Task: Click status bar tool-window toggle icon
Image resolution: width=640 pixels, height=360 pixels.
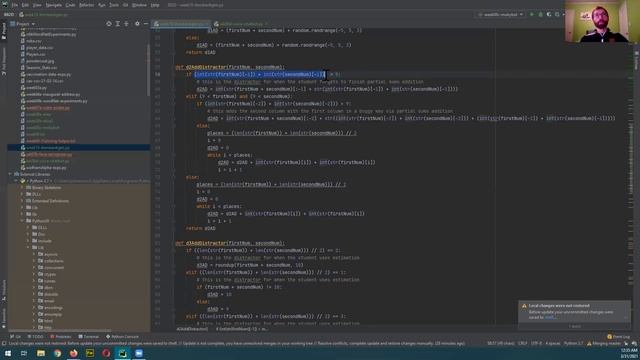Action: [4, 344]
